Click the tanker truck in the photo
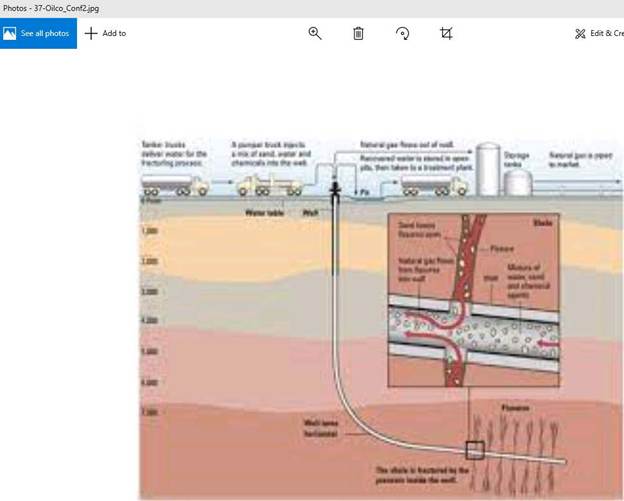This screenshot has height=501, width=624. [x=174, y=184]
